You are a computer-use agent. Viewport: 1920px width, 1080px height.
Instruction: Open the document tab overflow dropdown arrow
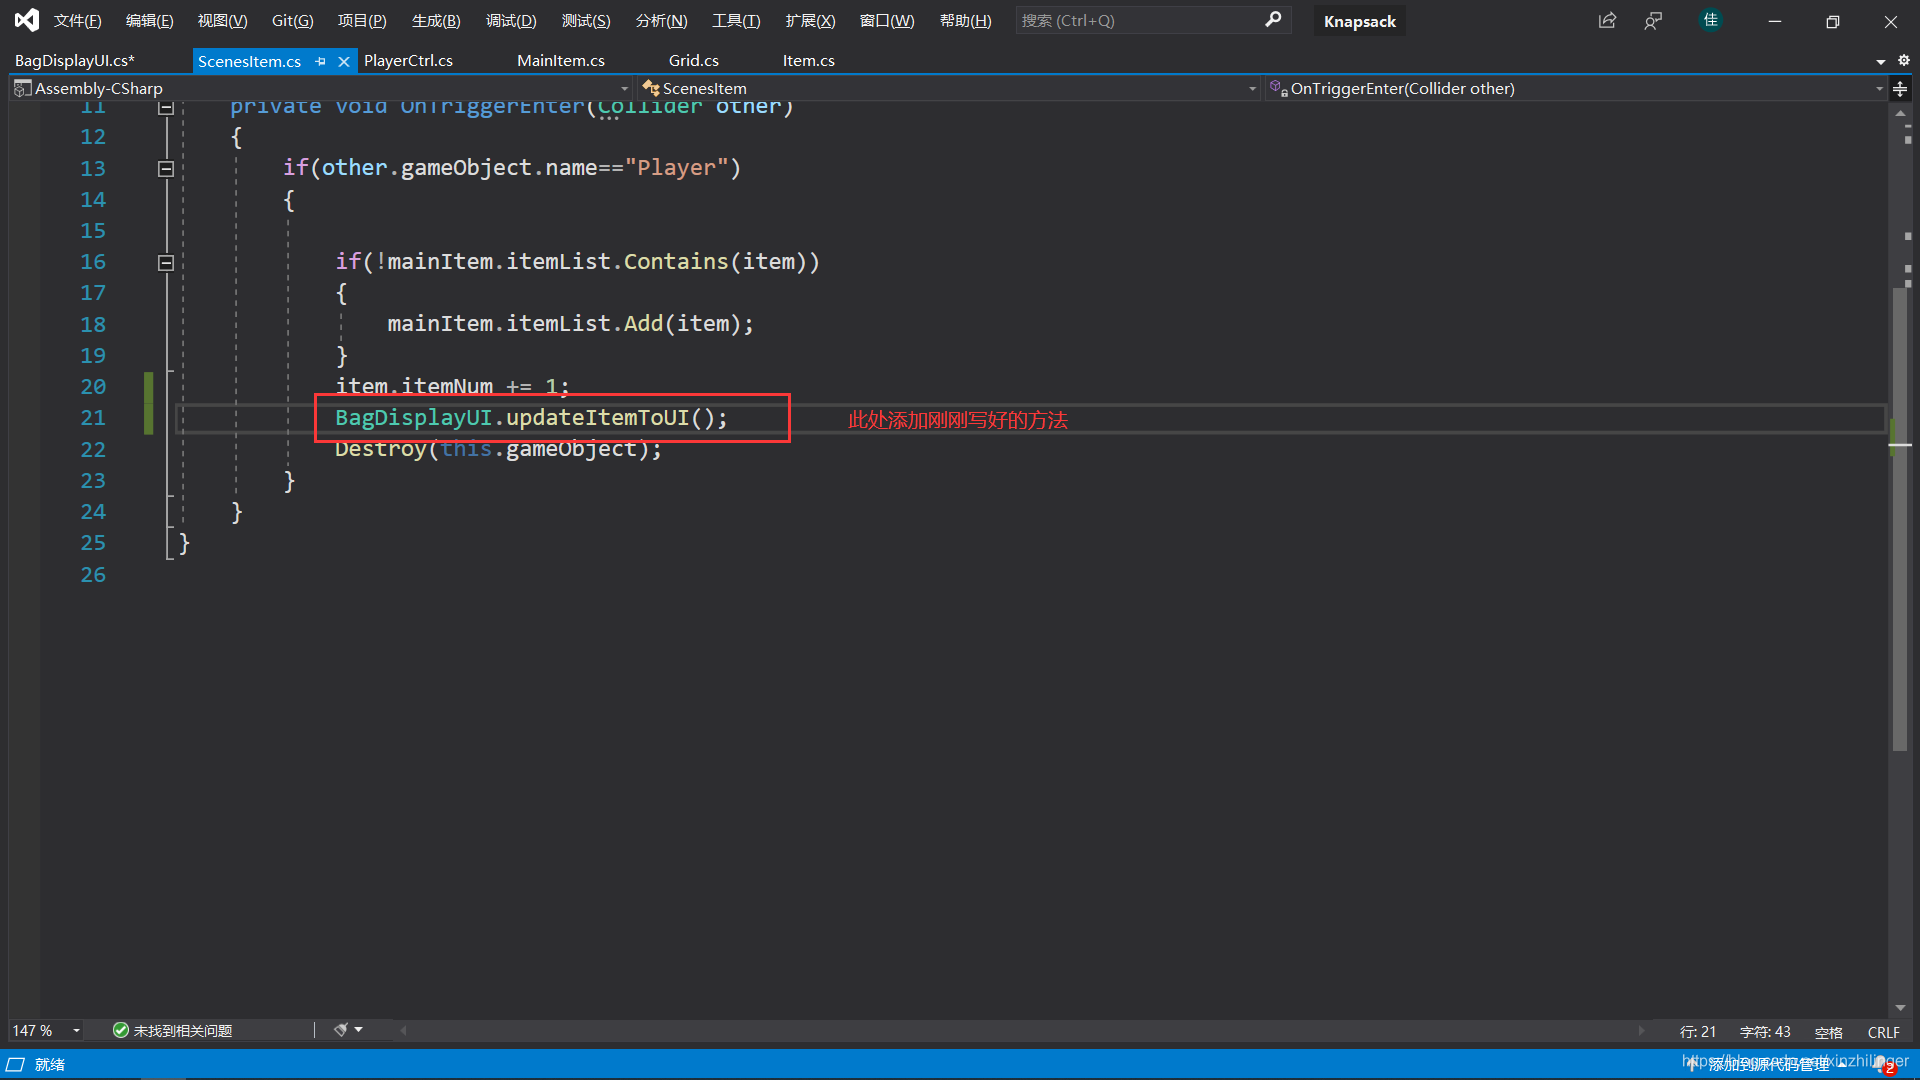(1881, 61)
